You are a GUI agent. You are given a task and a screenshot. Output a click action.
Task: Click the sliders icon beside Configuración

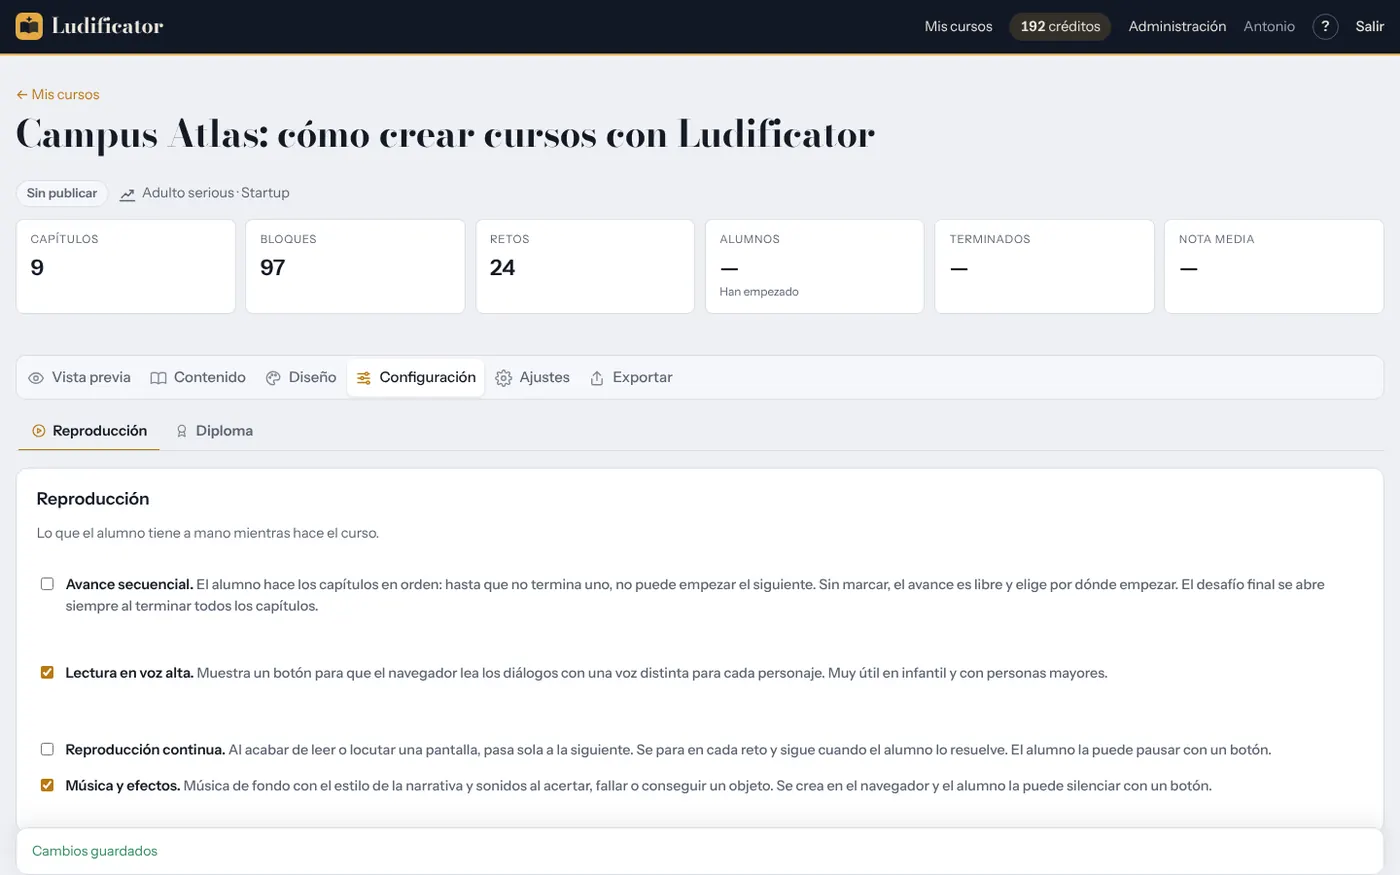(x=364, y=378)
